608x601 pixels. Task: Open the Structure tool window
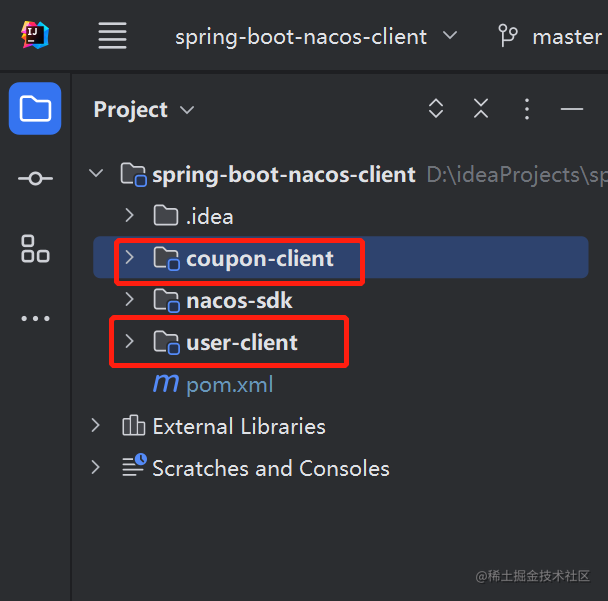pos(35,249)
